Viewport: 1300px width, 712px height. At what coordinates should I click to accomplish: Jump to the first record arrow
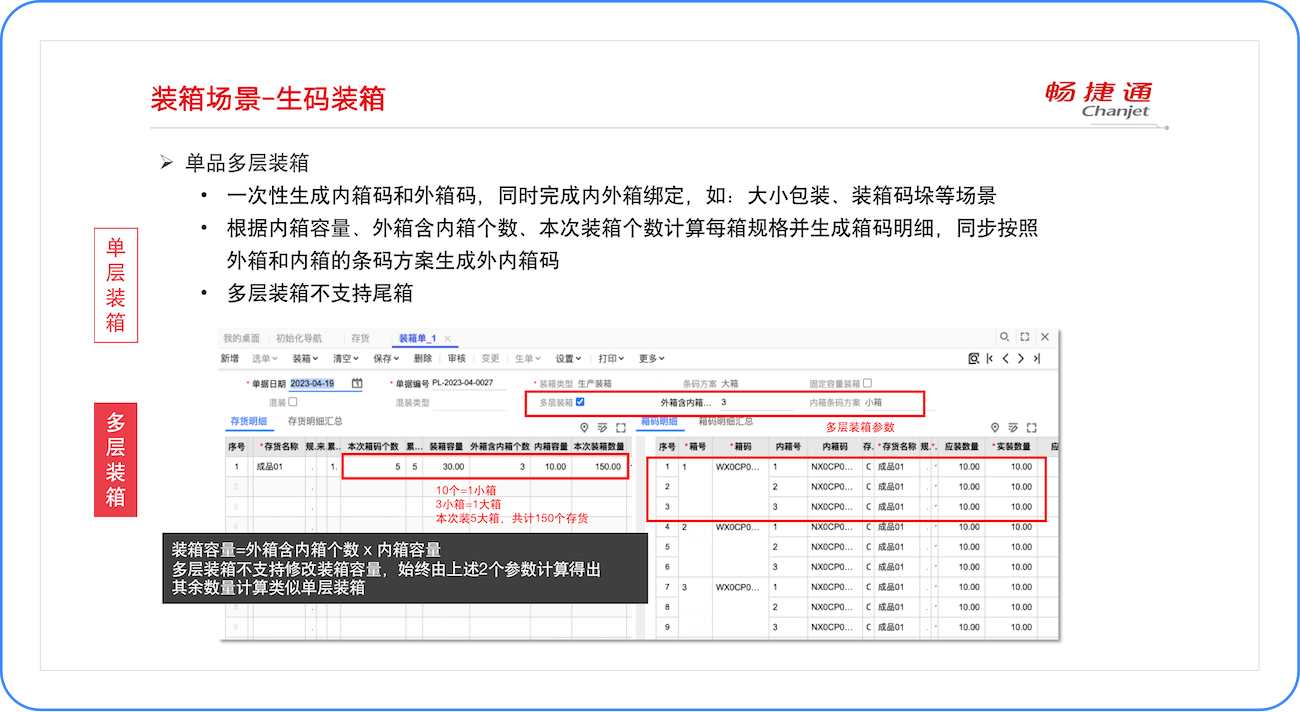point(989,359)
